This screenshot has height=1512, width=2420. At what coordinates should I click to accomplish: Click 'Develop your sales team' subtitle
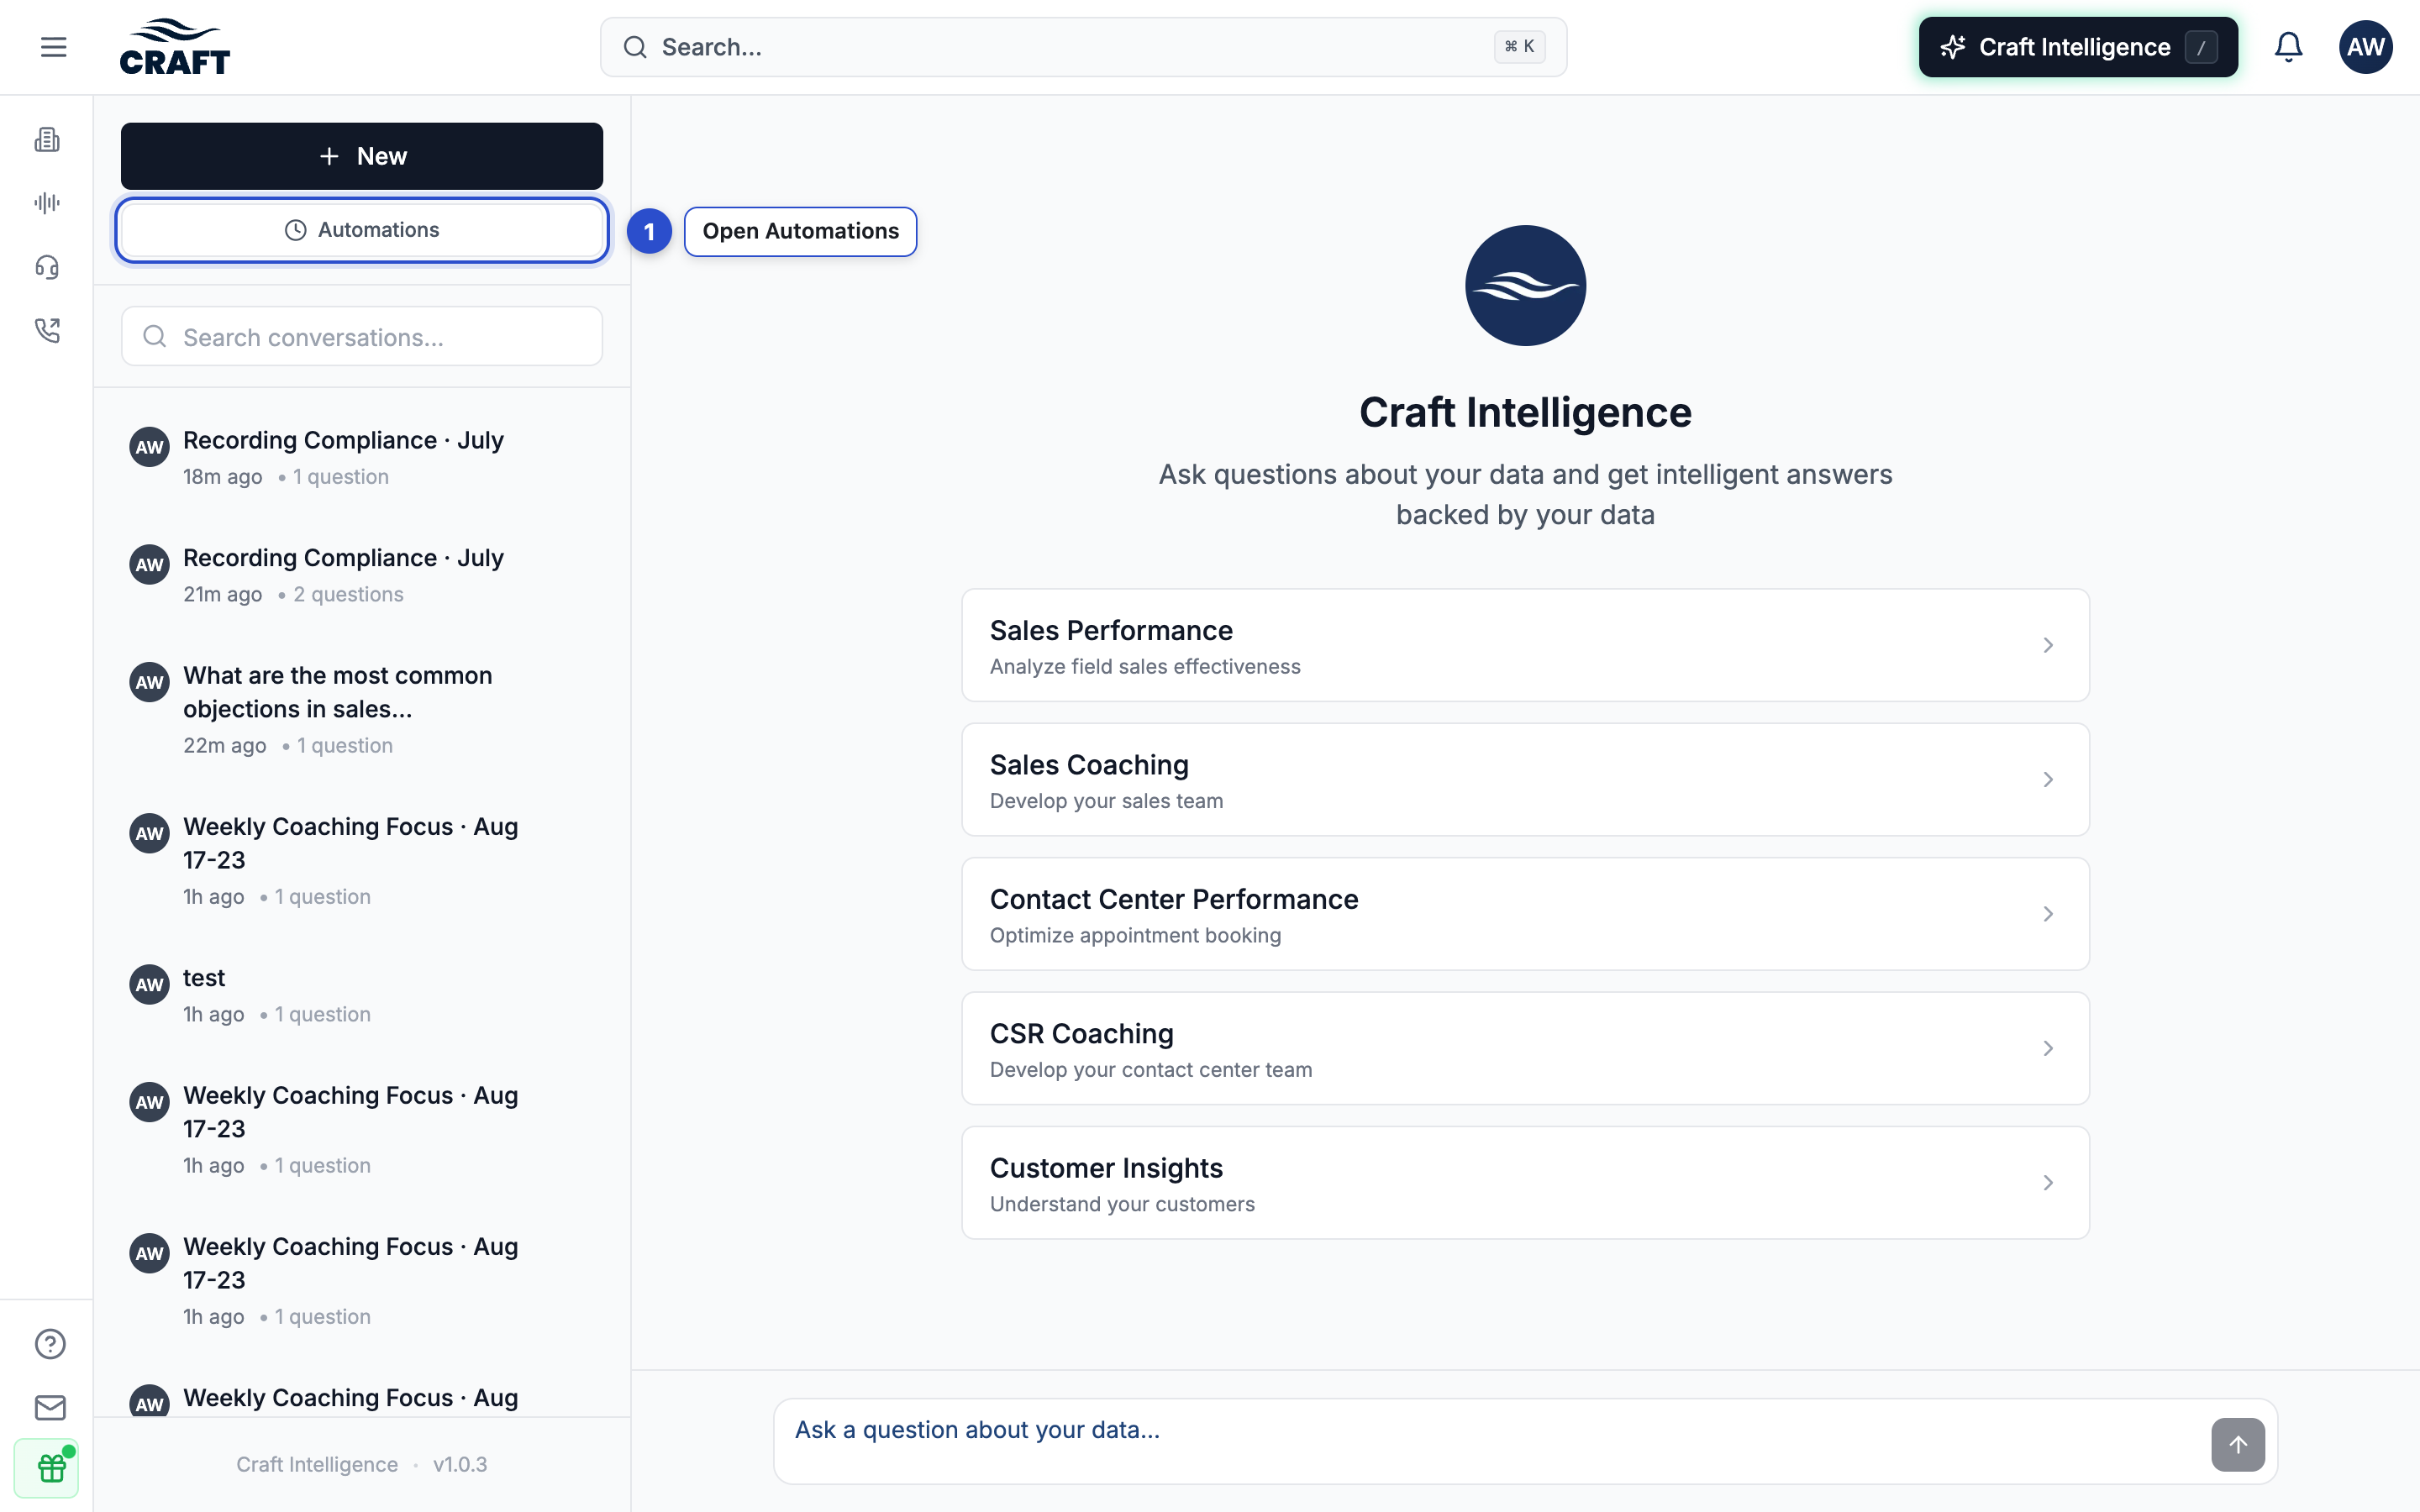(1106, 801)
